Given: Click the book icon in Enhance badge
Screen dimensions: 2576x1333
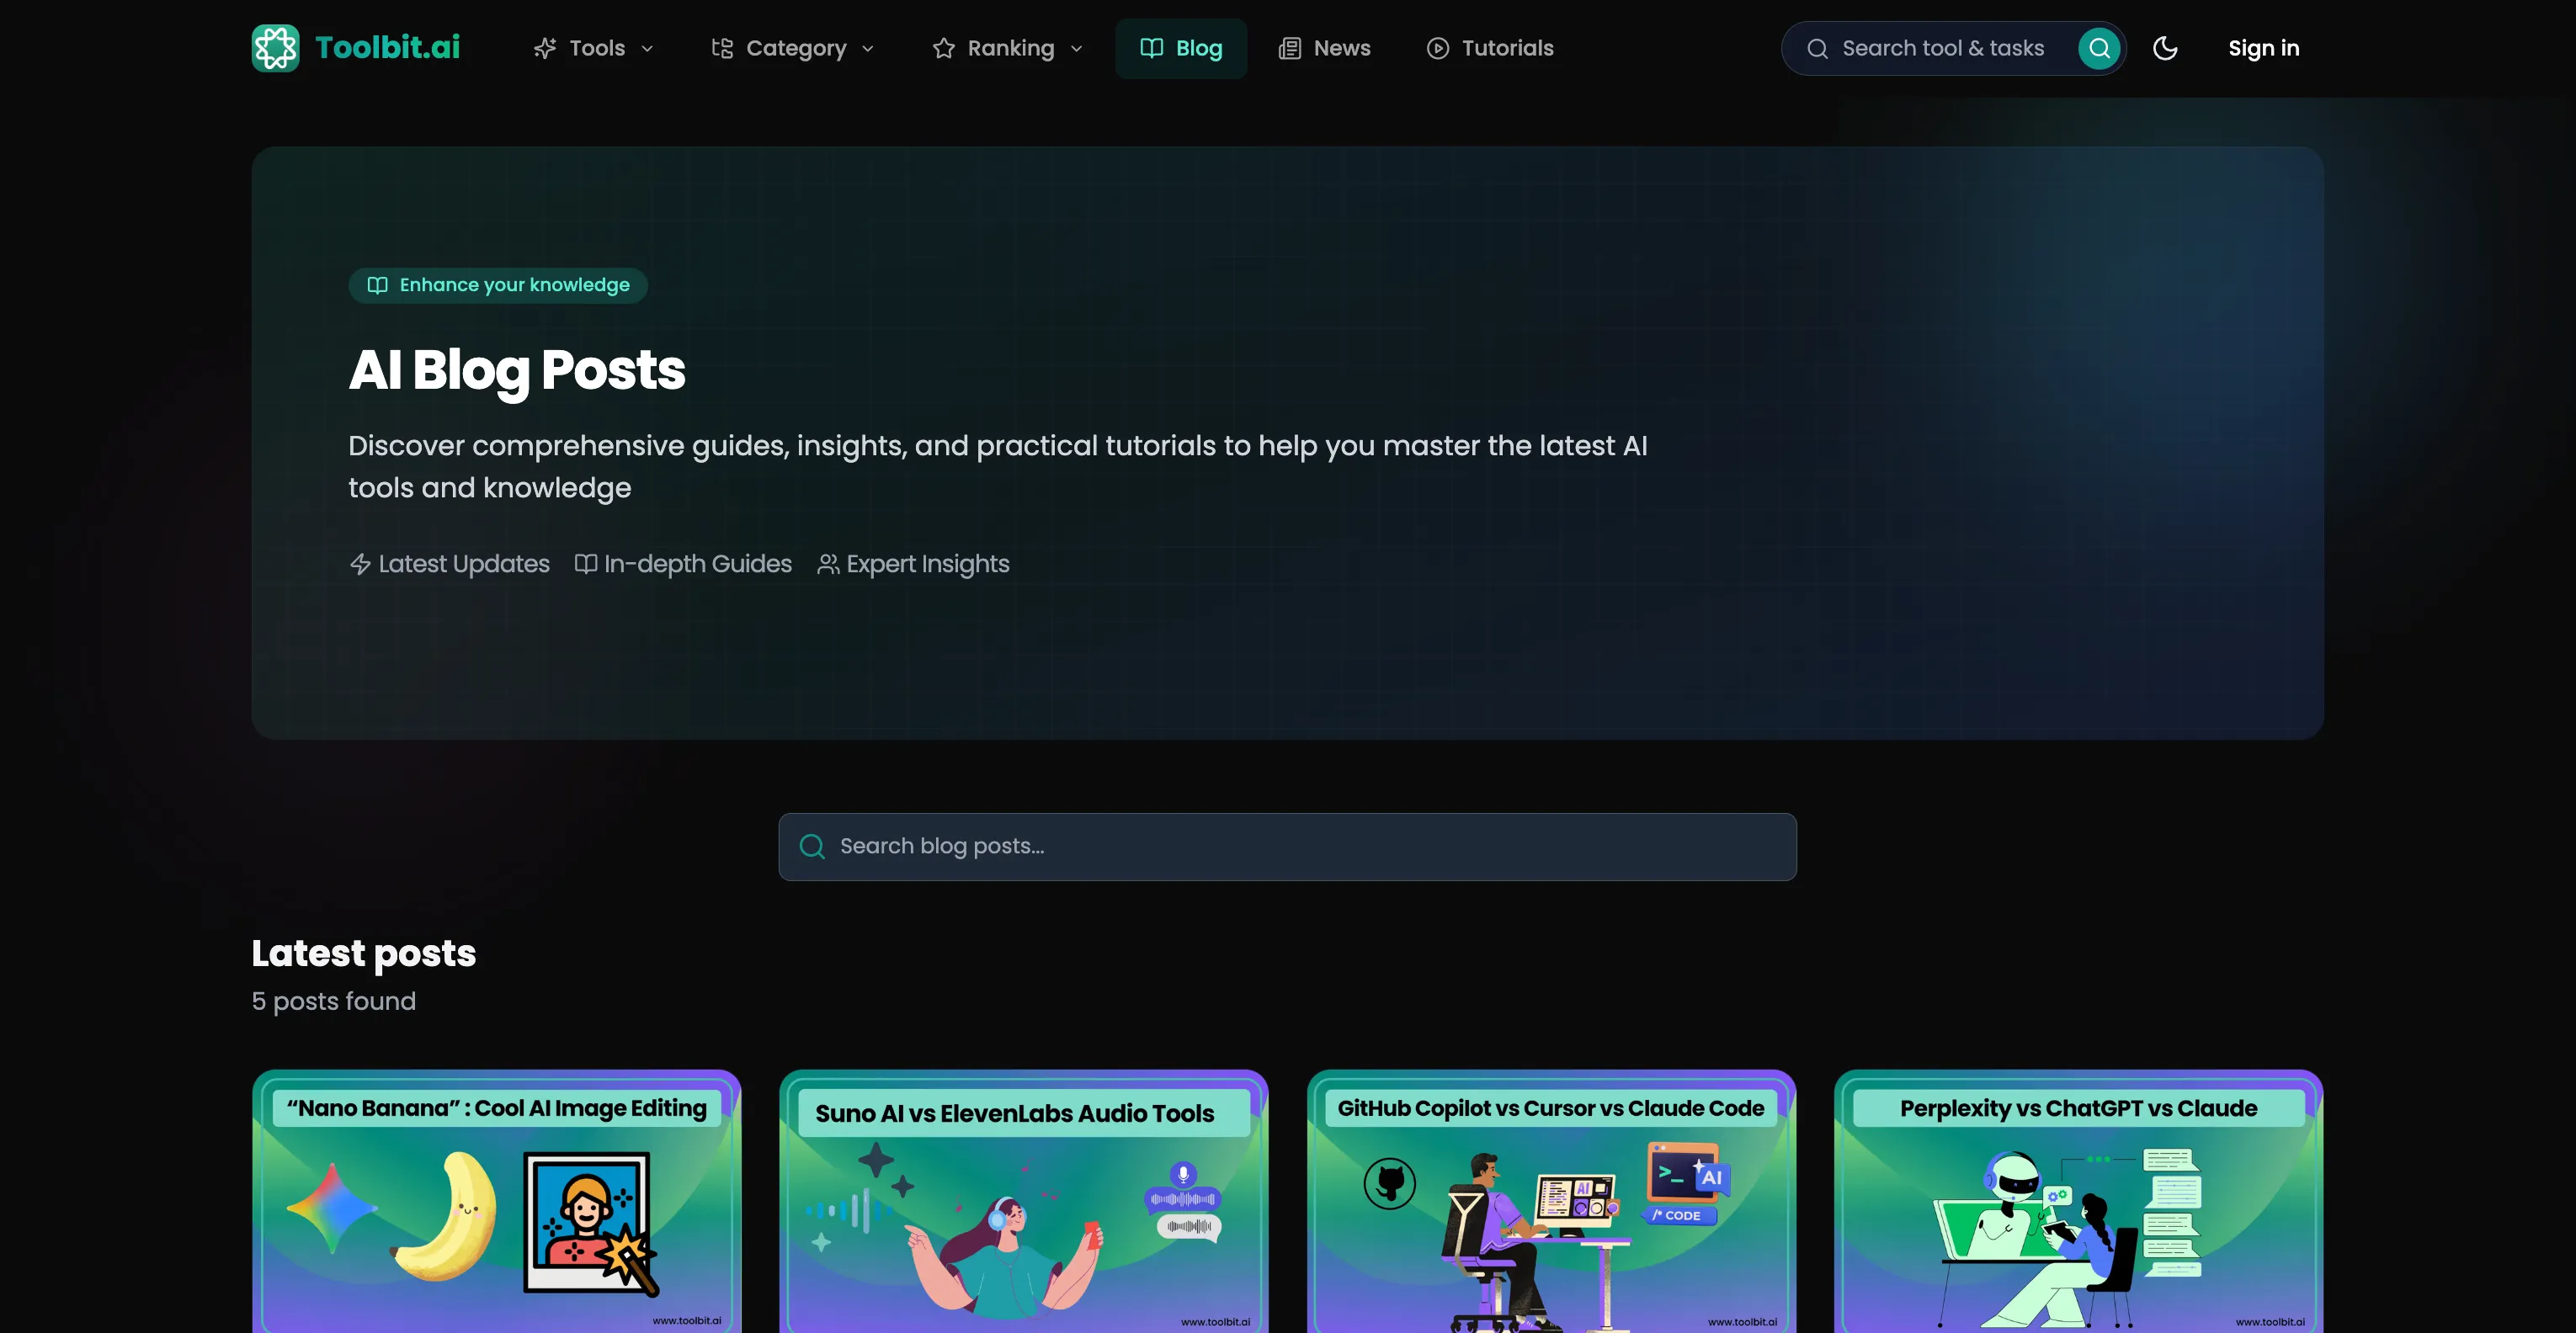Looking at the screenshot, I should pyautogui.click(x=377, y=285).
